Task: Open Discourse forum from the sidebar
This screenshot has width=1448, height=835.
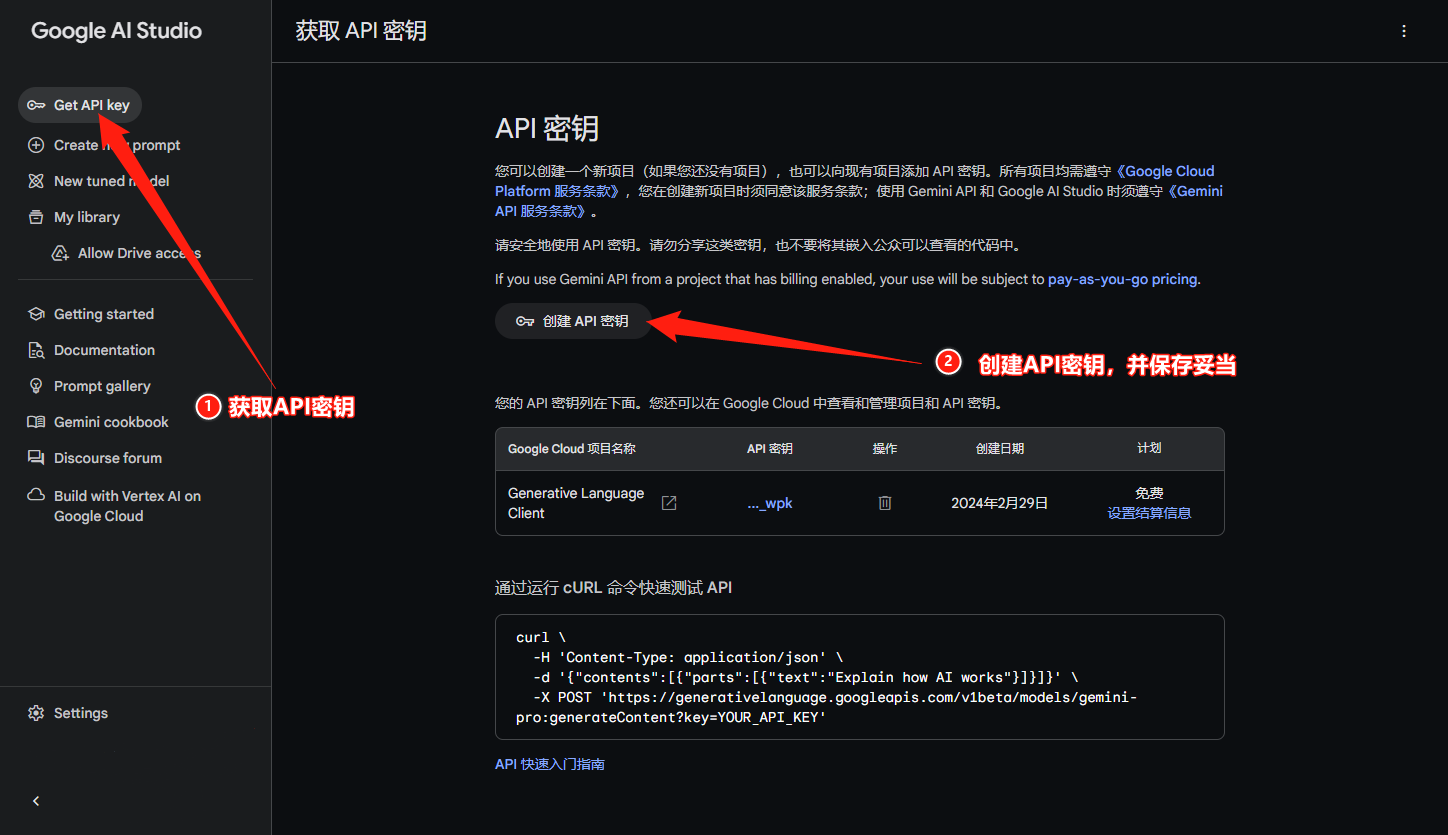Action: point(107,458)
